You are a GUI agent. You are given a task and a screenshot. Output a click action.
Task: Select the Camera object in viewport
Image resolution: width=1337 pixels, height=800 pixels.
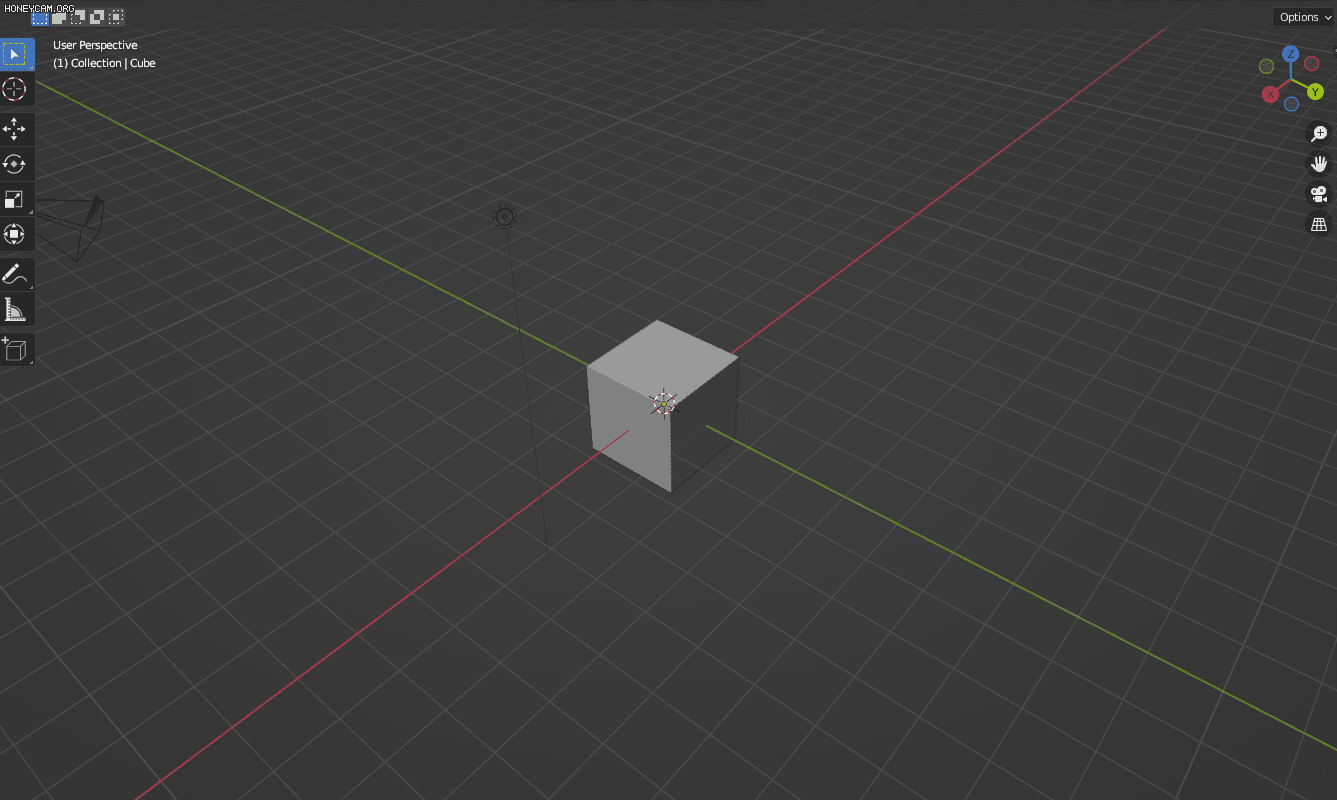[72, 227]
